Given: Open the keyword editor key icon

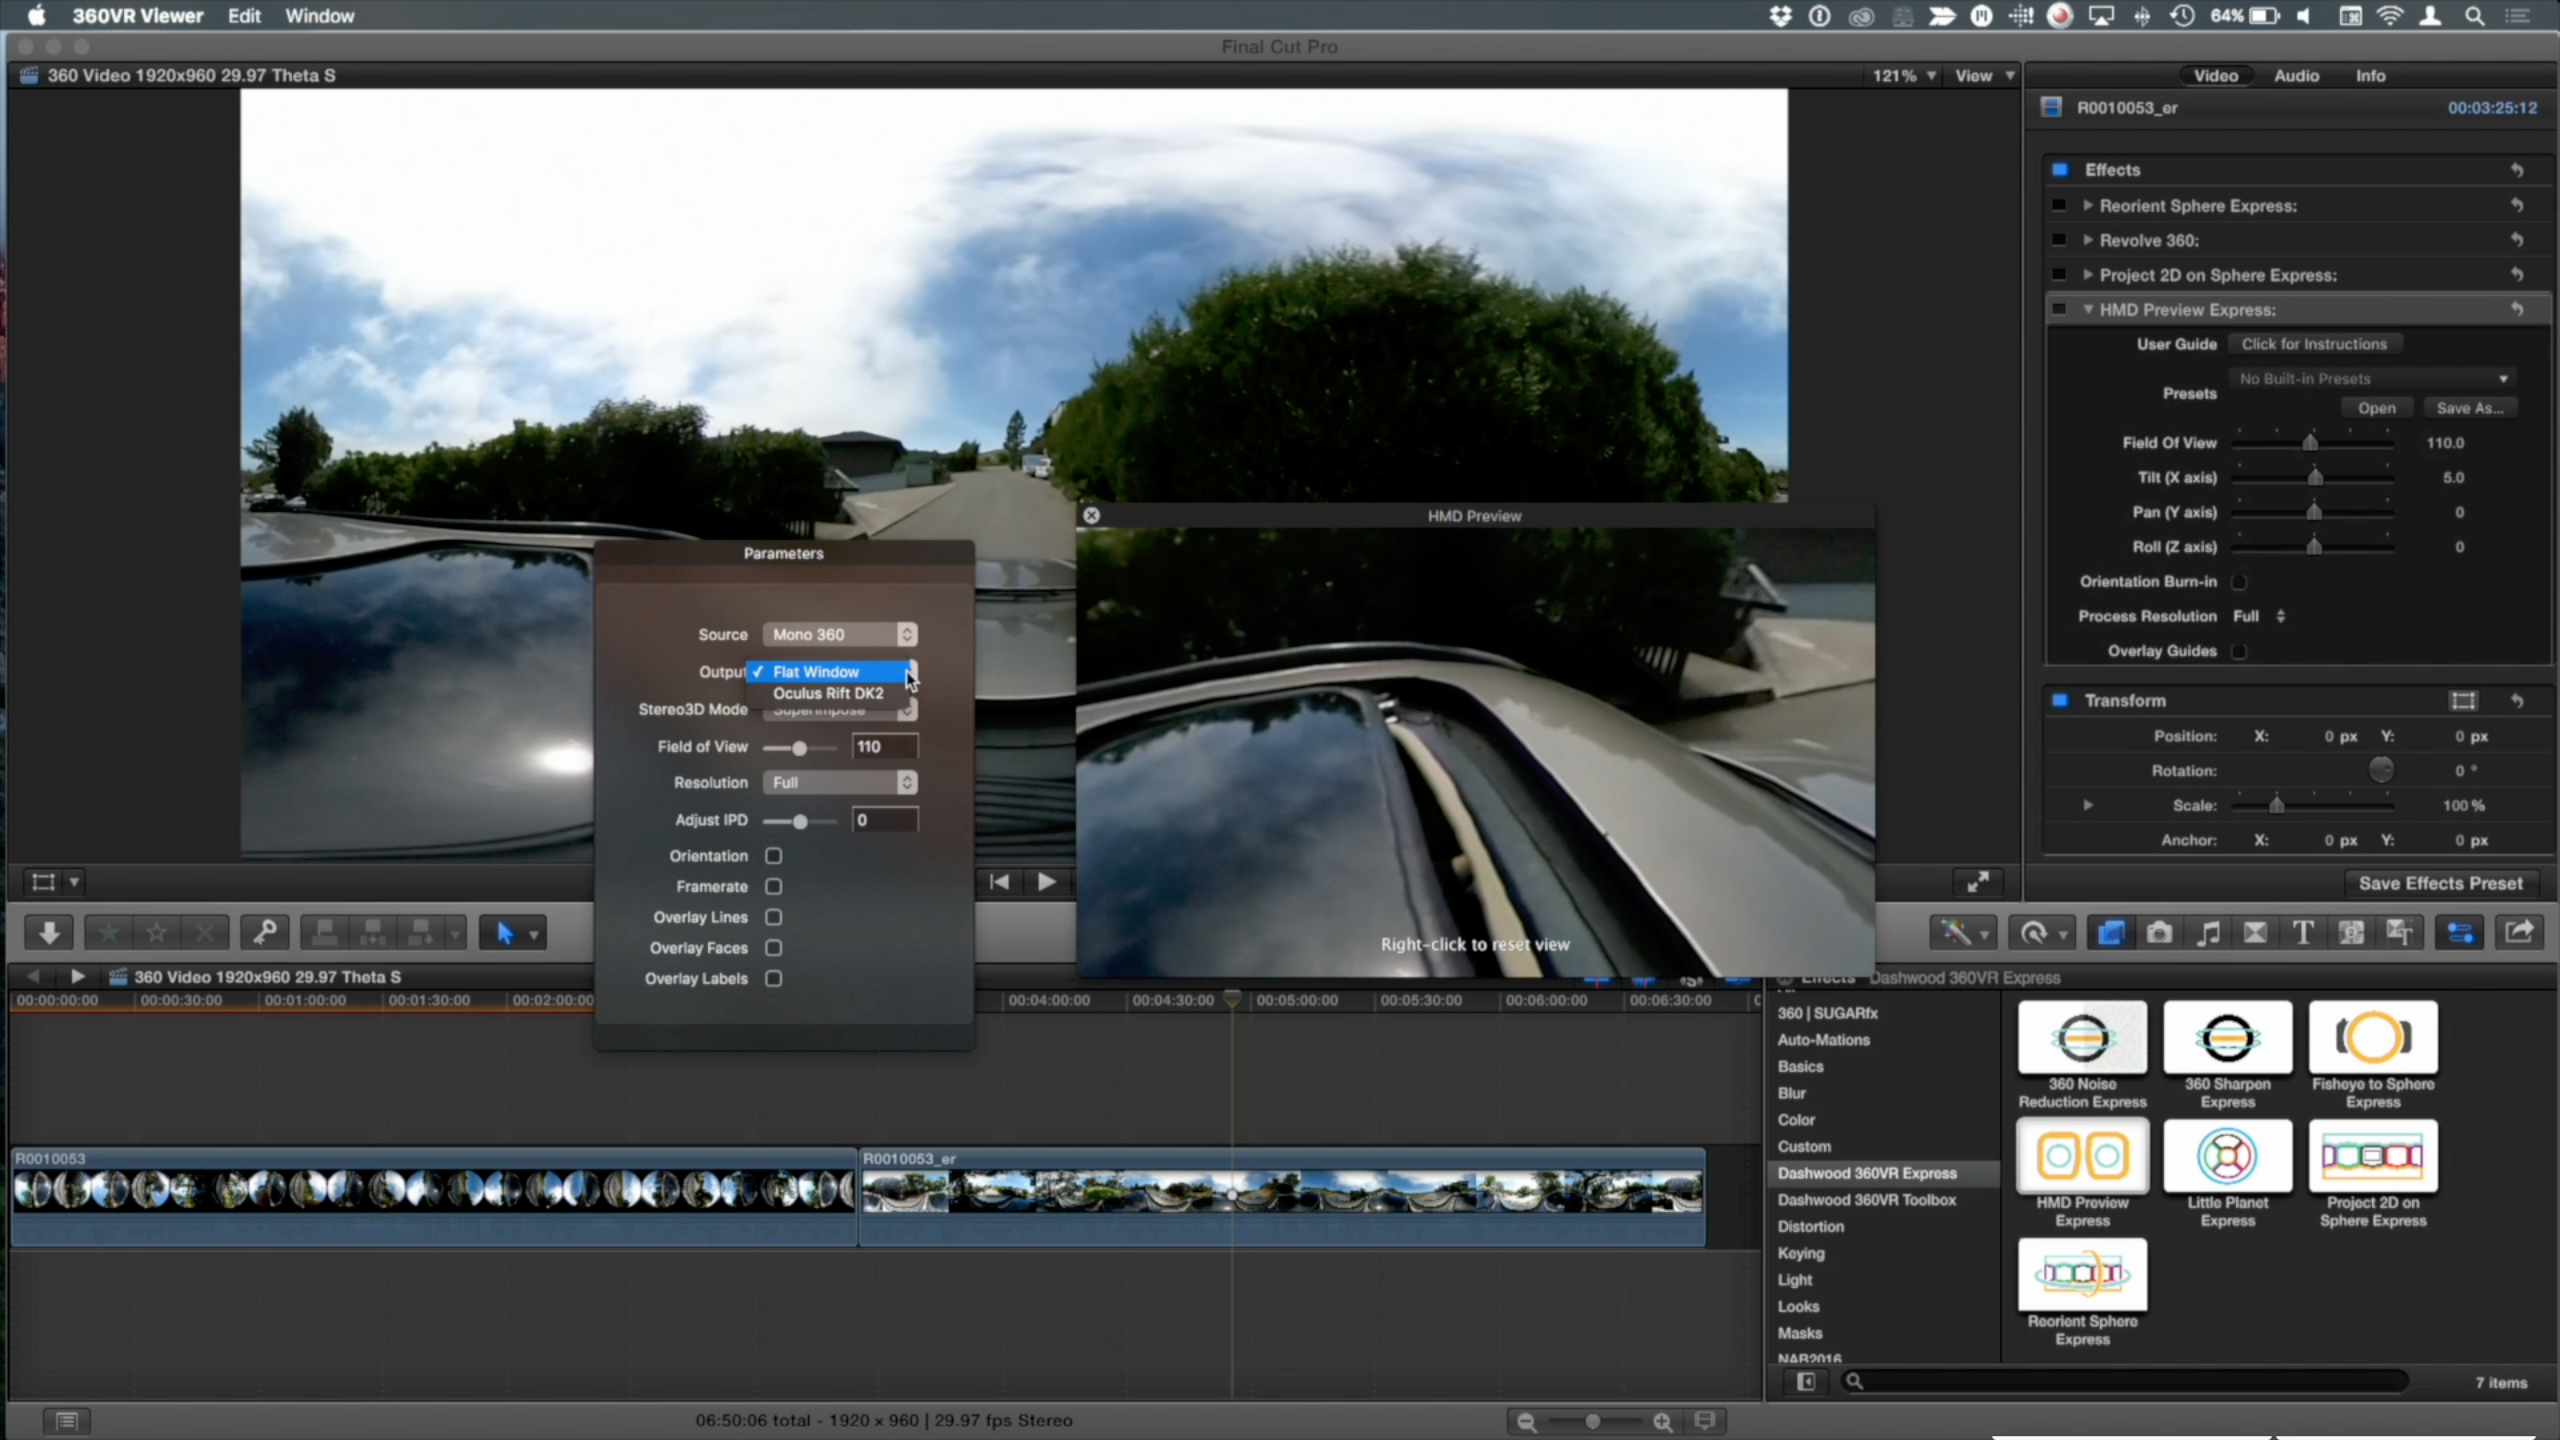Looking at the screenshot, I should coord(264,933).
